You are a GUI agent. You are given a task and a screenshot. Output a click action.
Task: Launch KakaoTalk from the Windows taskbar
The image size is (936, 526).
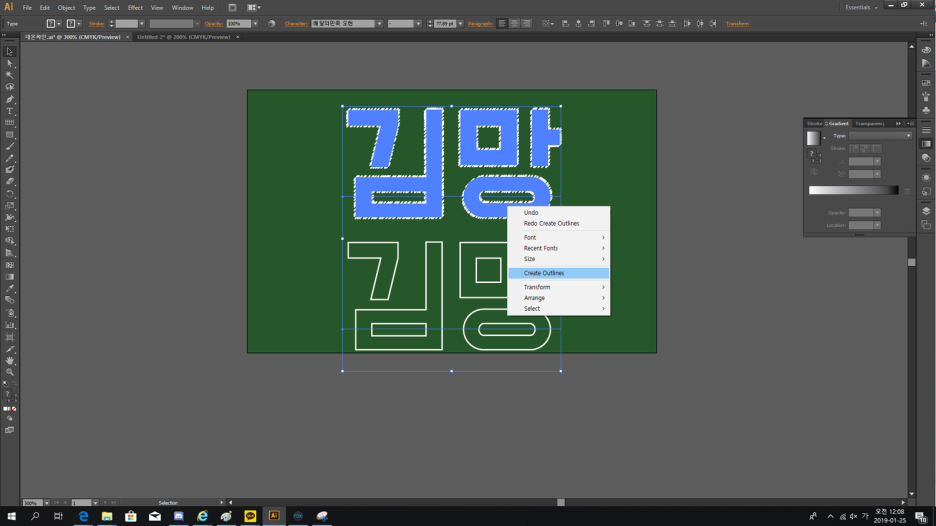tap(250, 516)
